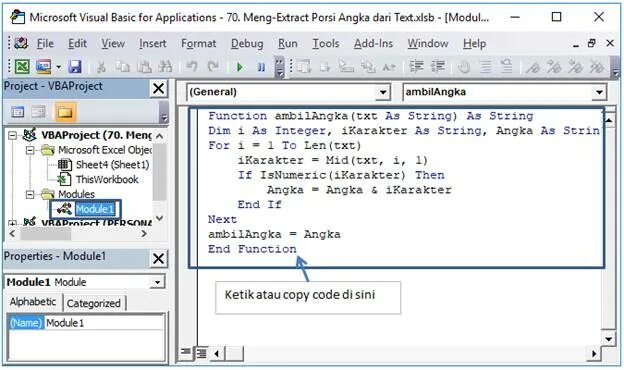Click the Undo arrow icon
Screen dimensions: 624x370
click(x=192, y=66)
